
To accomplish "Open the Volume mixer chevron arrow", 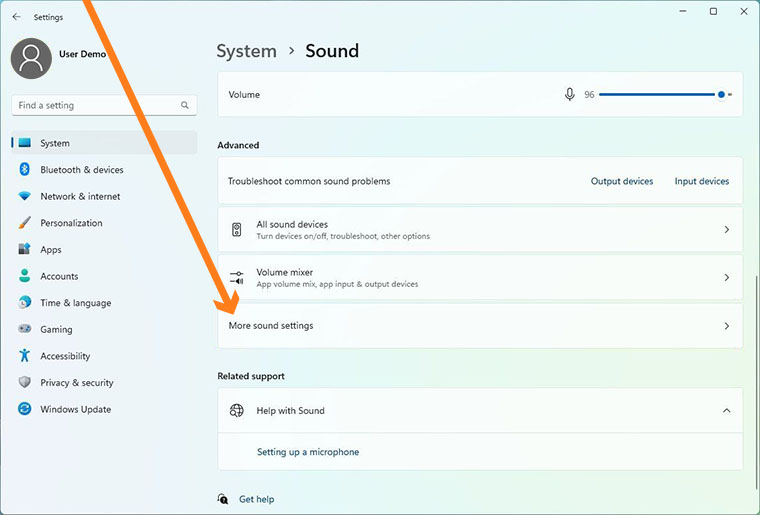I will coord(727,278).
